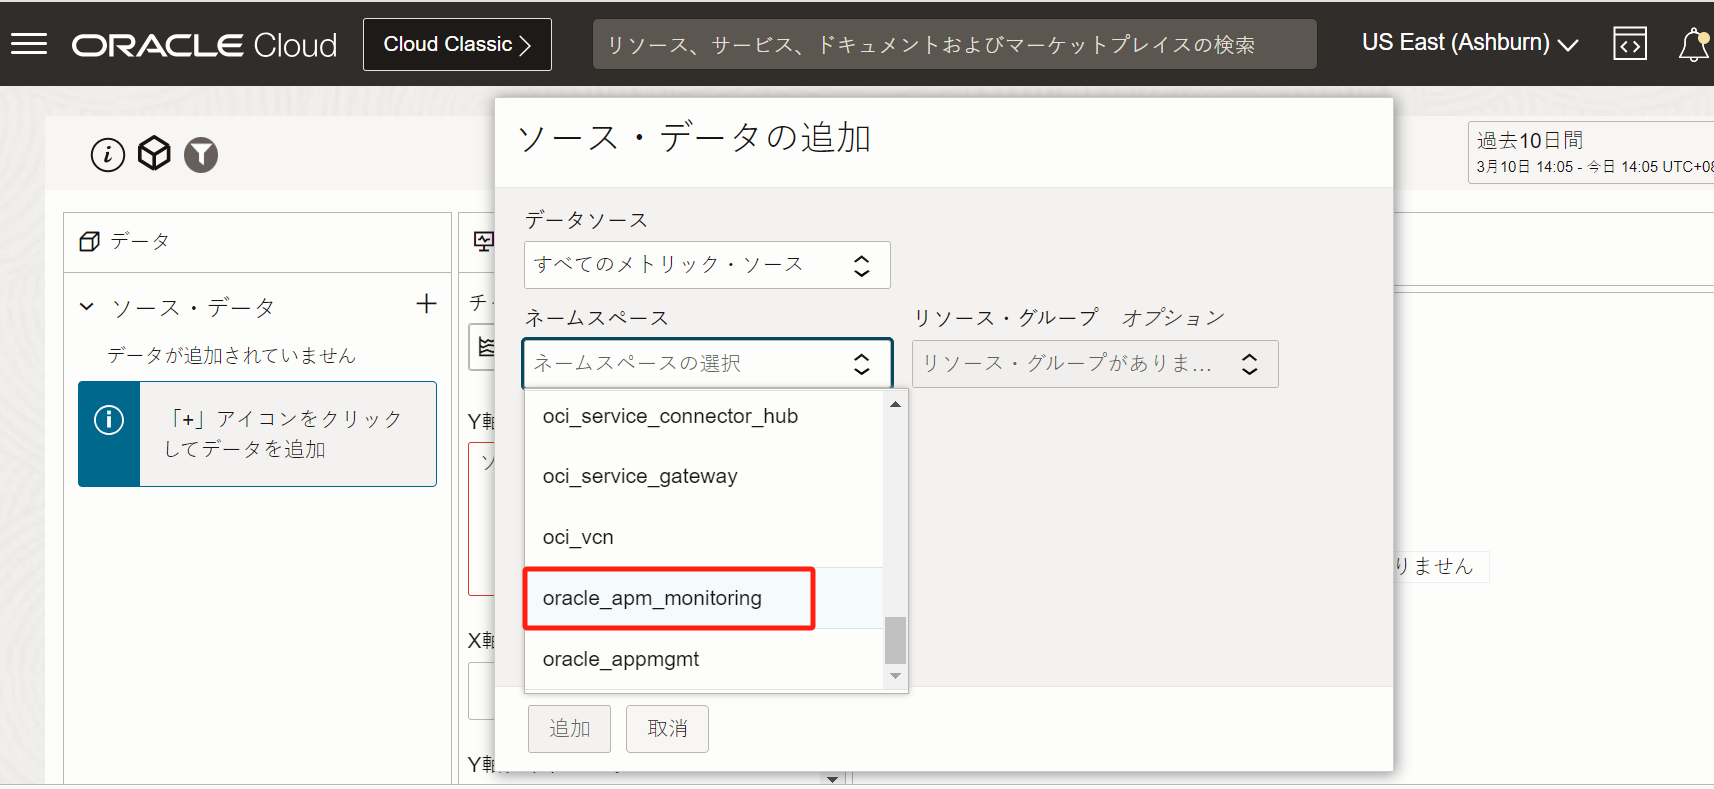
Task: Click the plus icon to add source data
Action: tap(426, 304)
